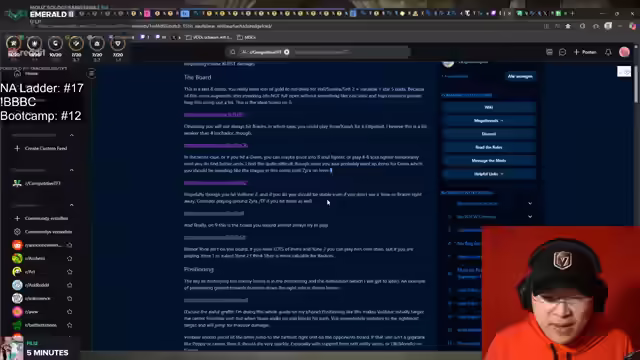Open the green second community icon

pos(17,258)
